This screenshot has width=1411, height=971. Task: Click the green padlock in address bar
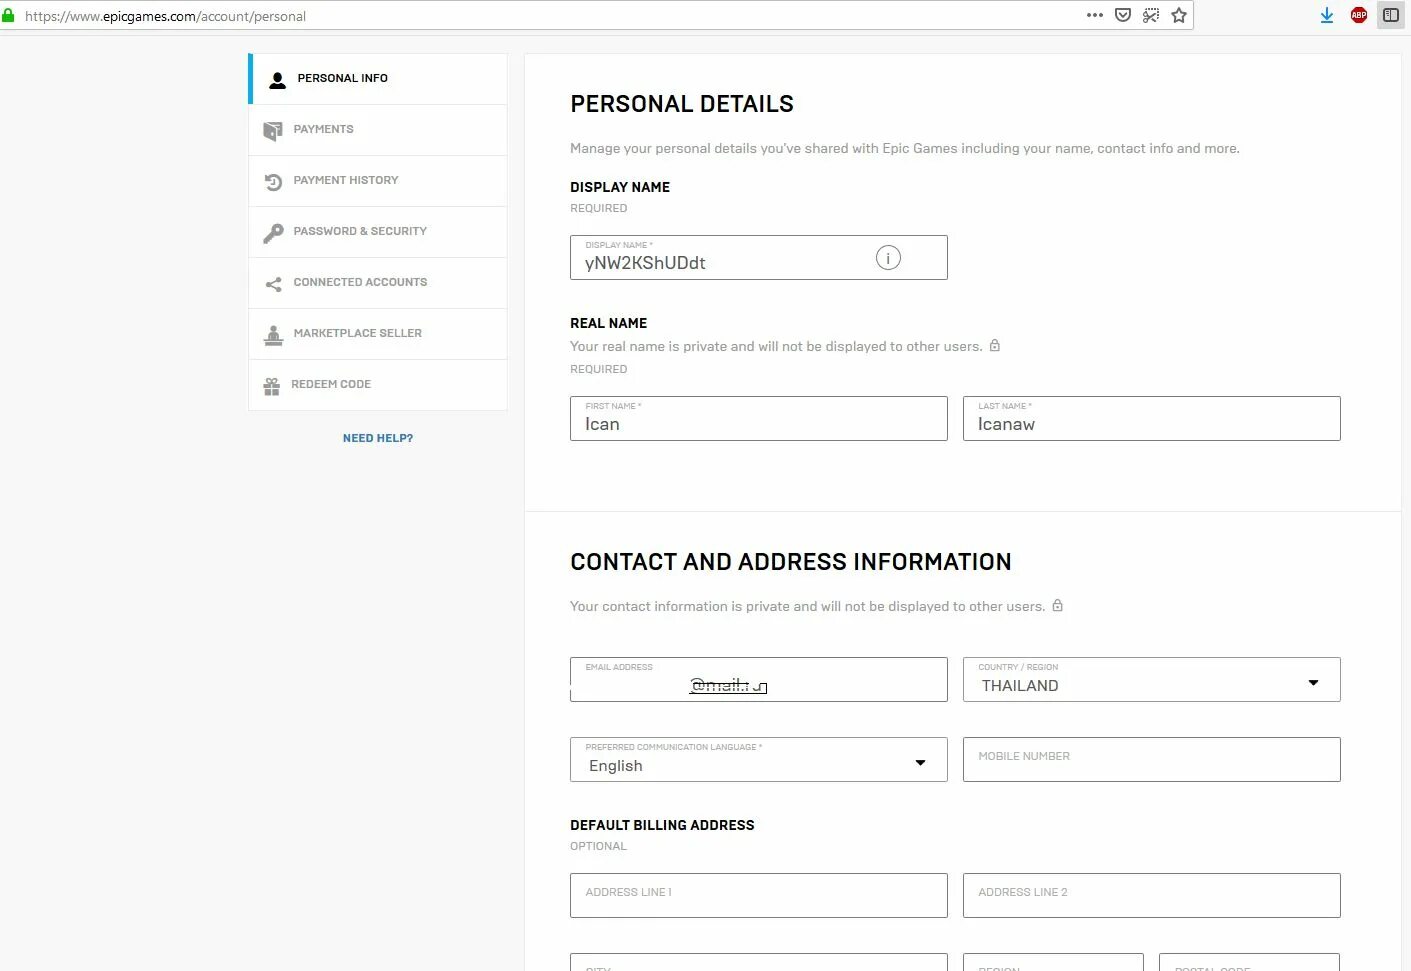coord(8,16)
